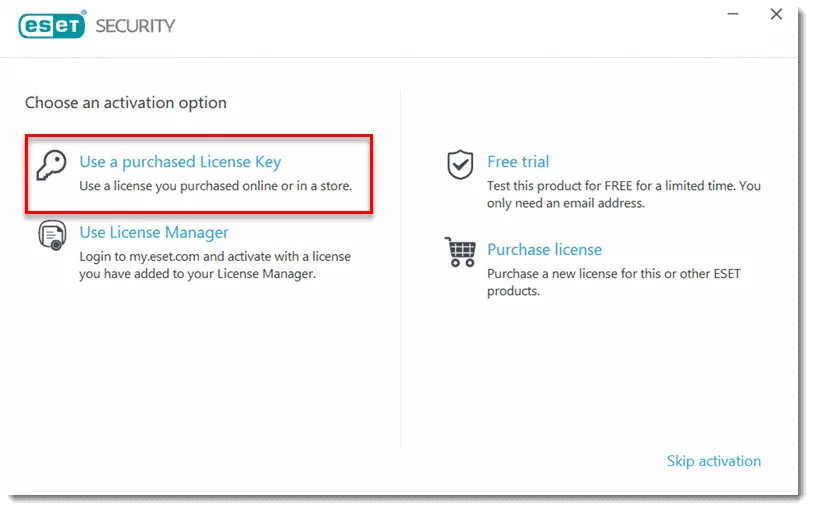Open the Purchase license link

point(544,250)
